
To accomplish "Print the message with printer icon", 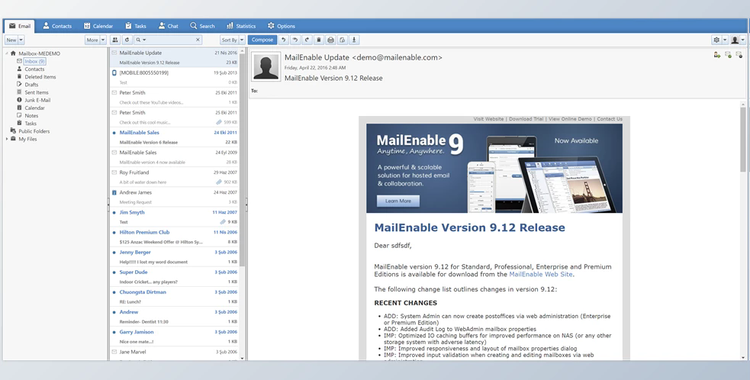I will (x=331, y=40).
